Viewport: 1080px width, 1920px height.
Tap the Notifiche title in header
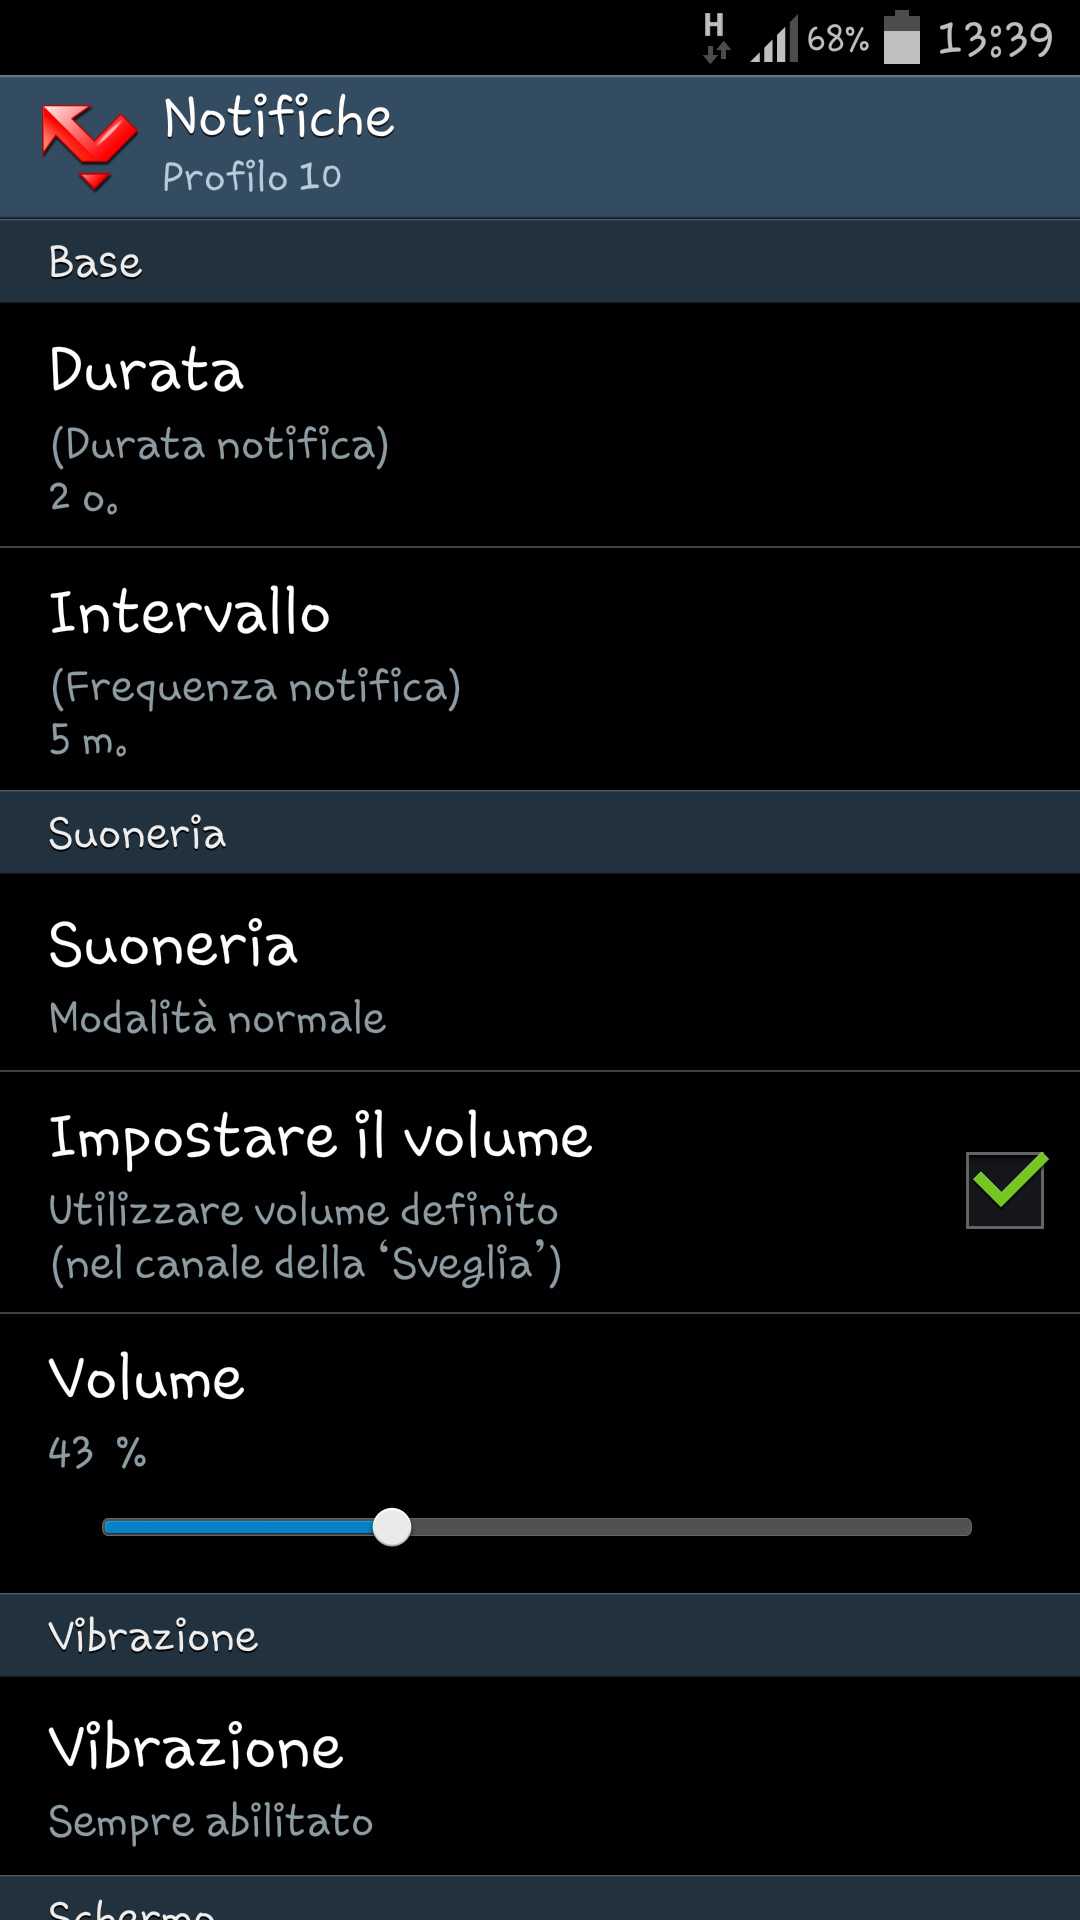click(279, 118)
